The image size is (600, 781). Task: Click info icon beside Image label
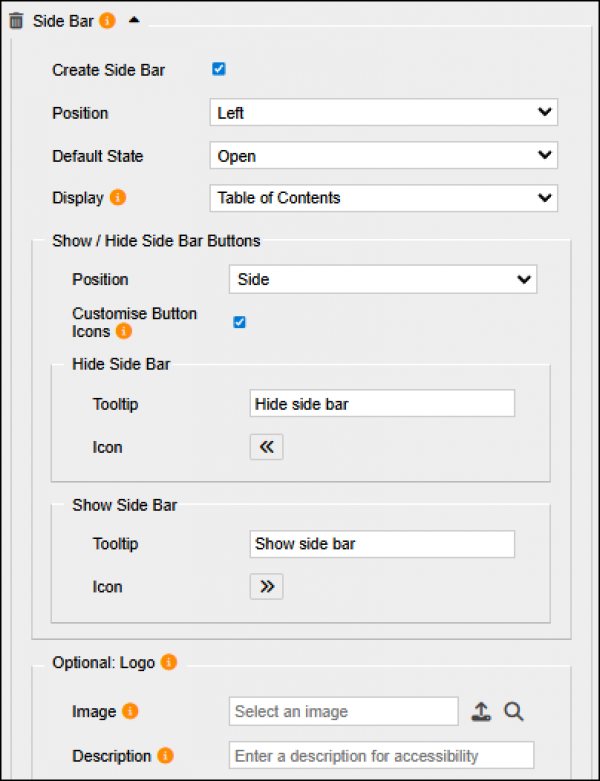point(130,712)
